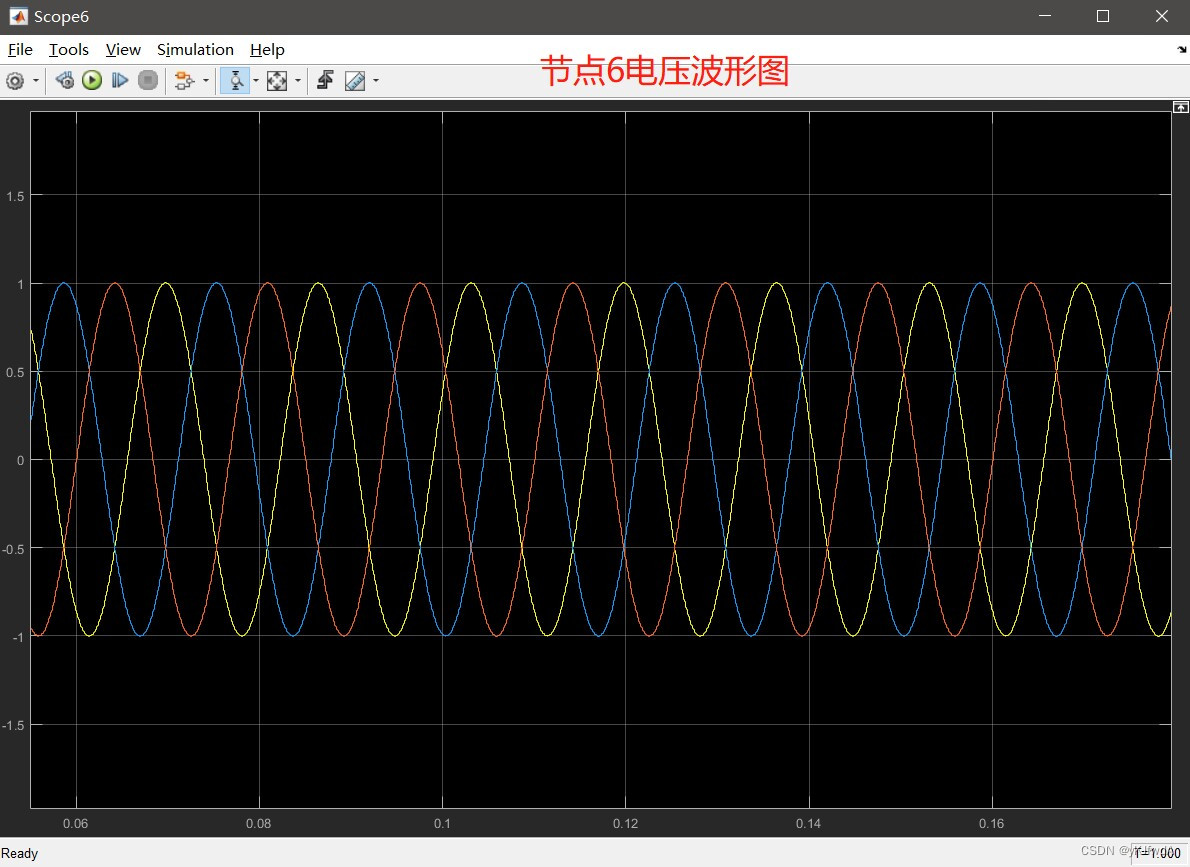The image size is (1190, 867).
Task: Open the Triggers tool icon
Action: tap(326, 80)
